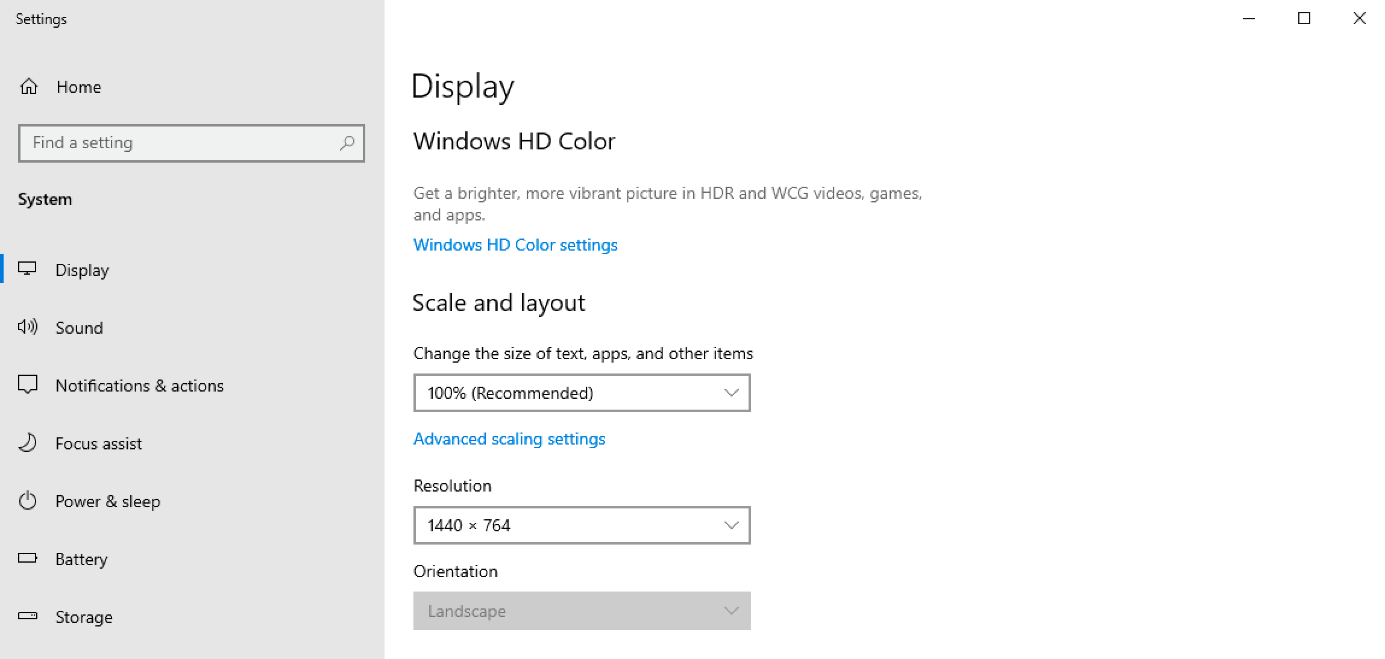
Task: Minimize the Settings window
Action: coord(1249,18)
